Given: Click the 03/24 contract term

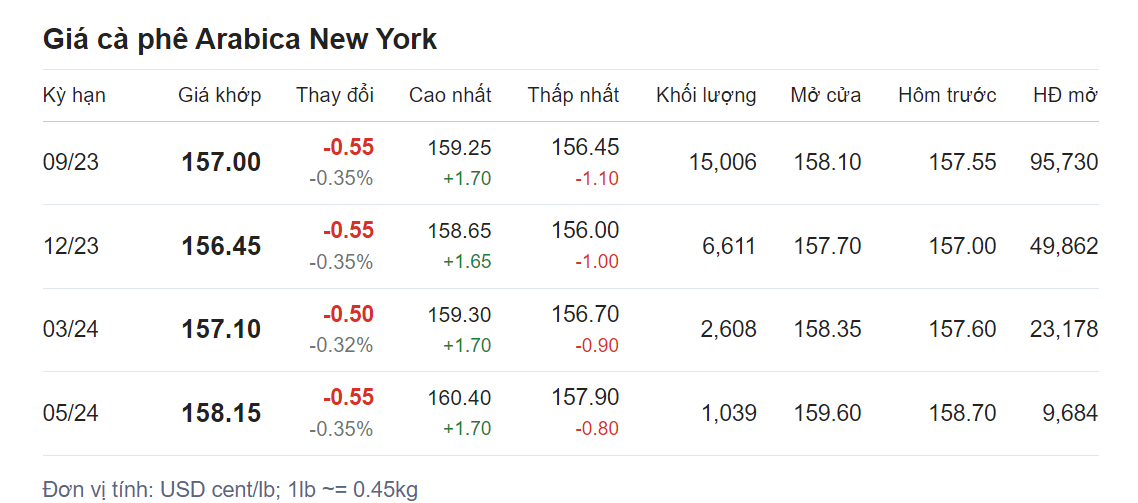Looking at the screenshot, I should pyautogui.click(x=71, y=329).
